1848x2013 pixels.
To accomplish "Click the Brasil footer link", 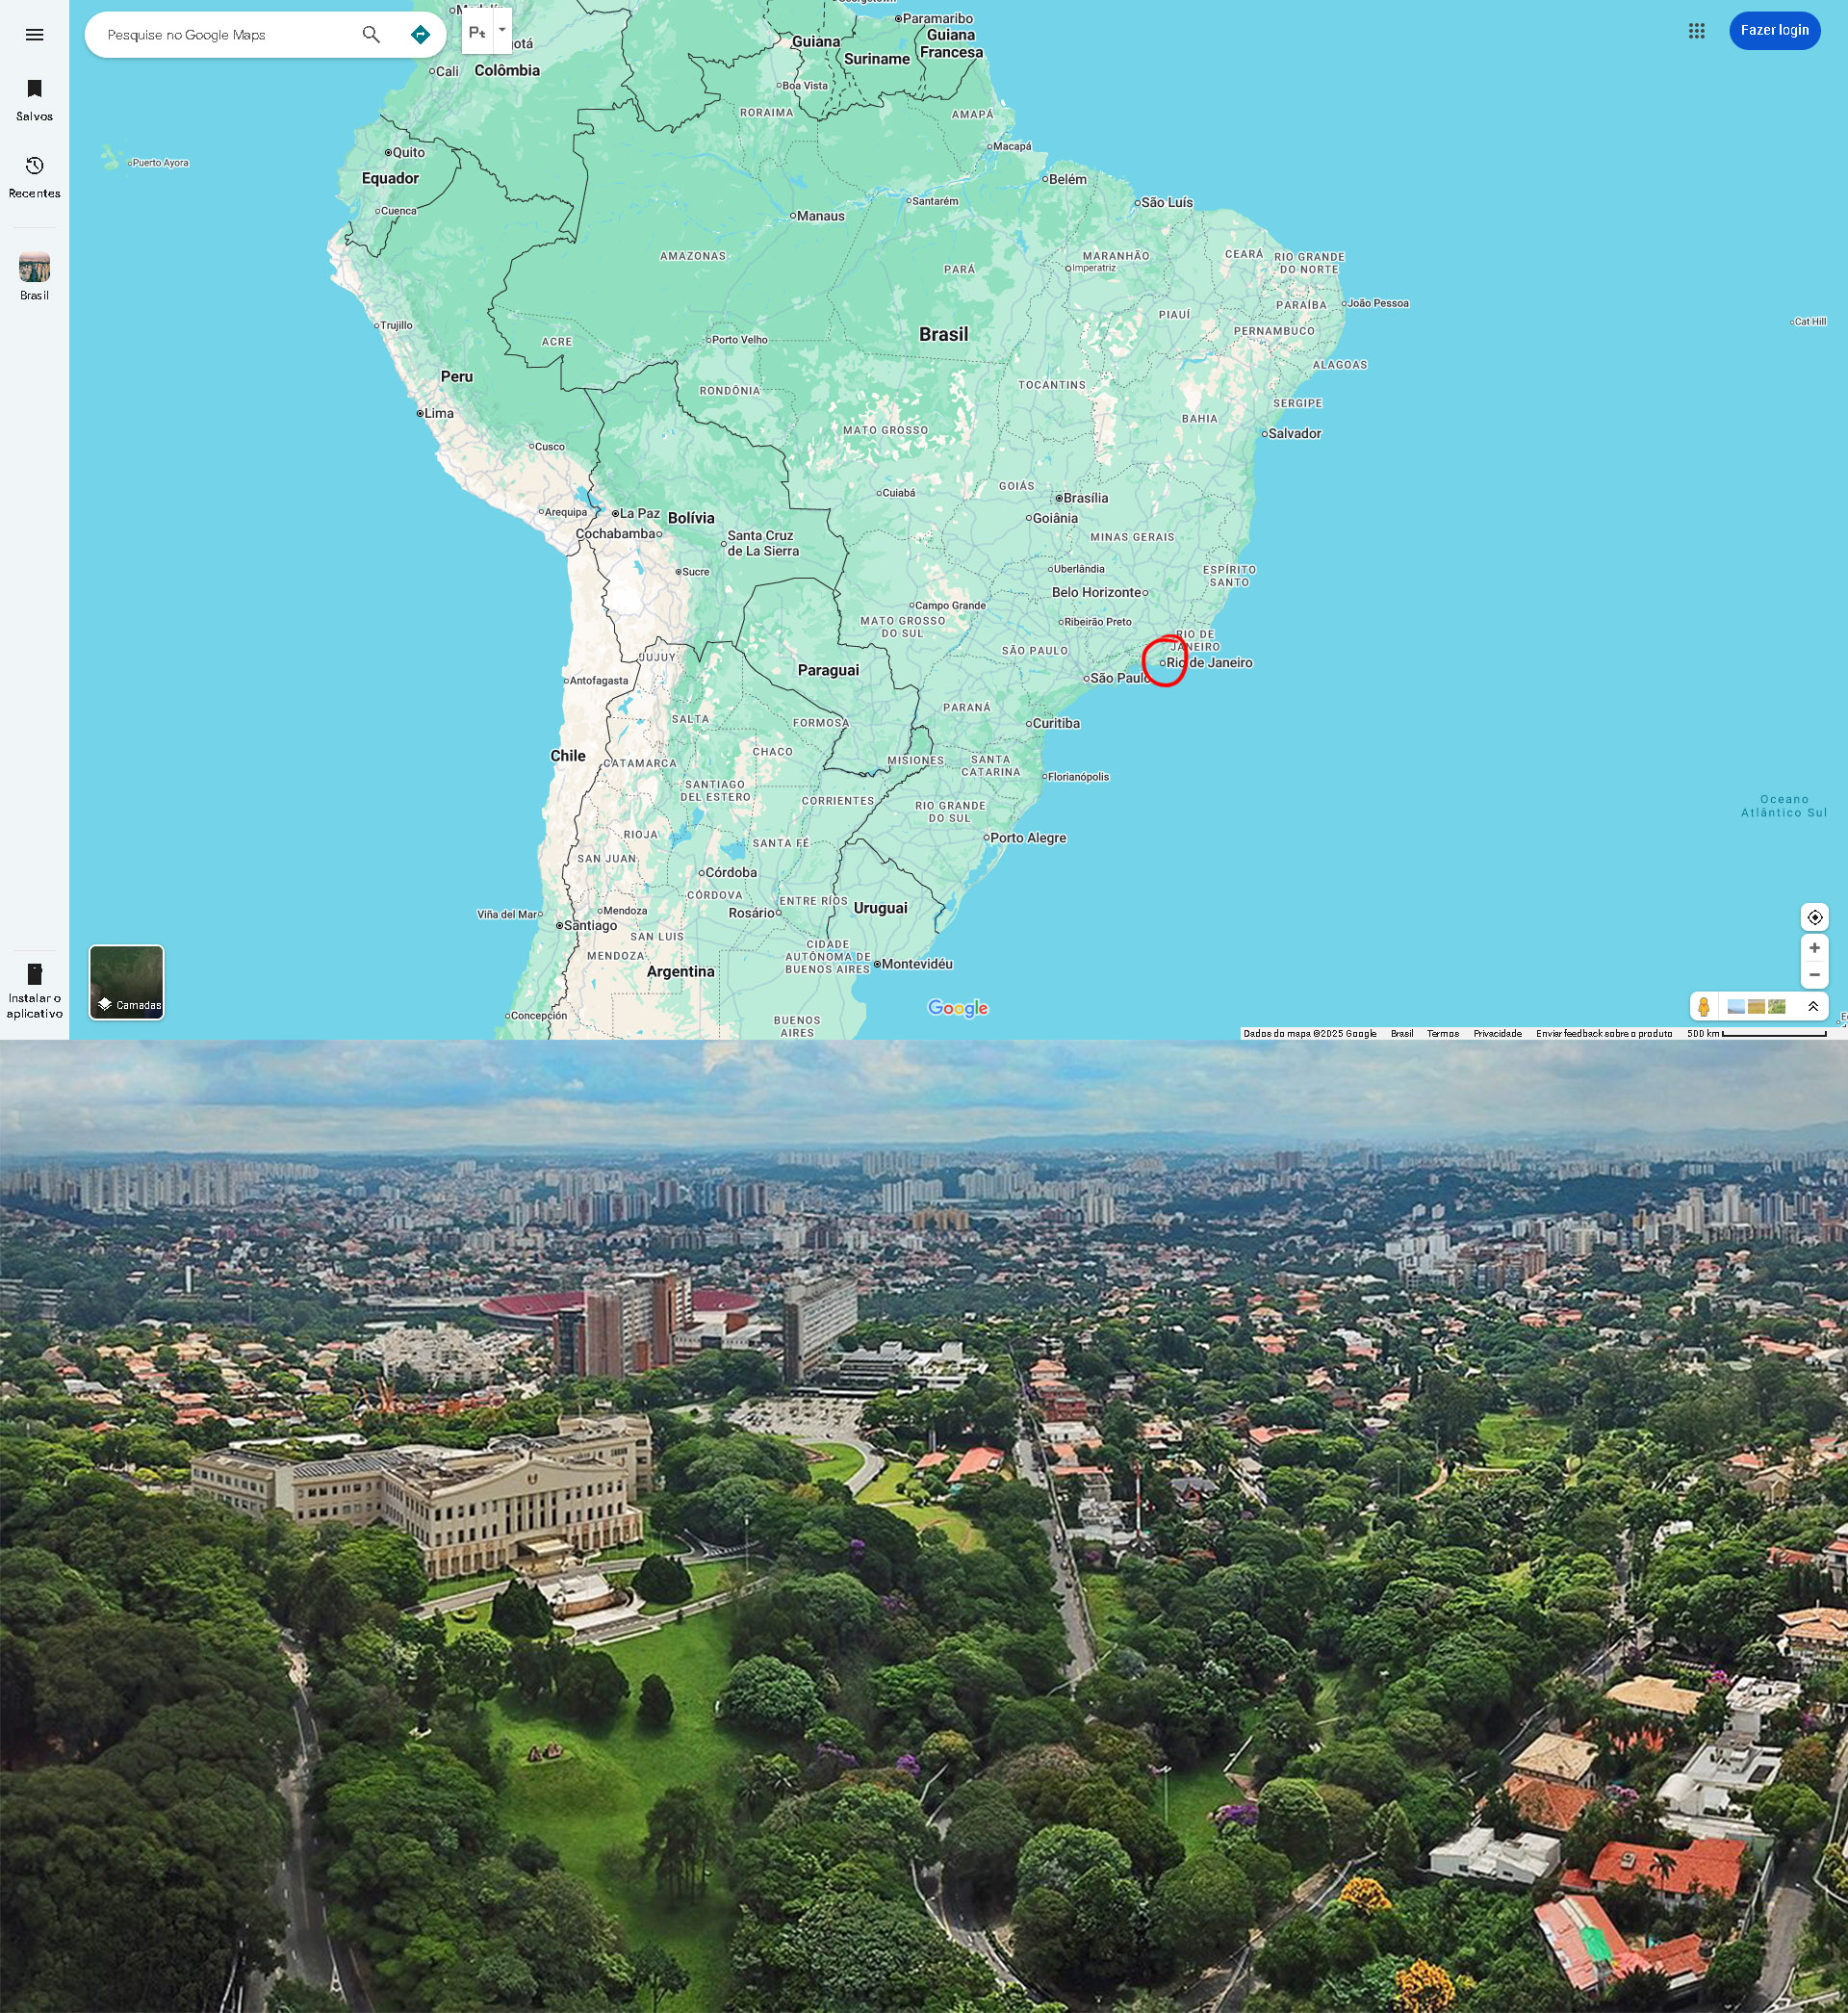I will click(1402, 1034).
